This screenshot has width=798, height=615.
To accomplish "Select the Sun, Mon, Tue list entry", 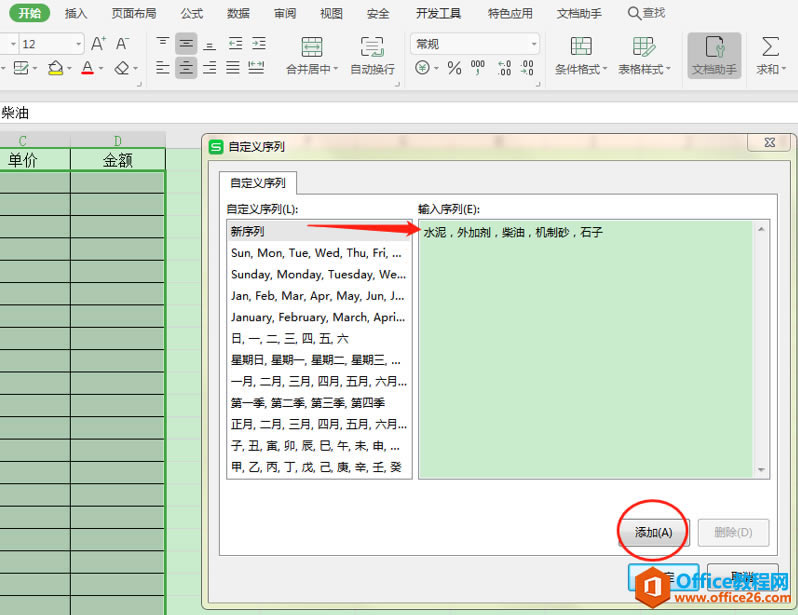I will pyautogui.click(x=319, y=253).
